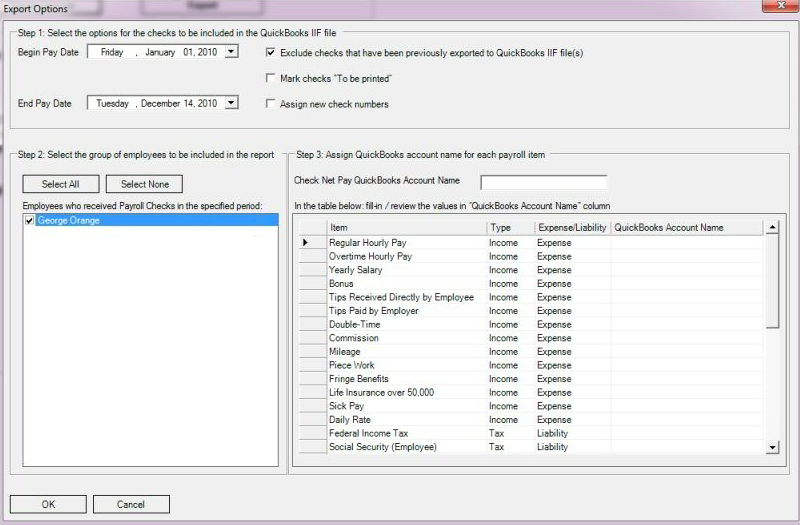Enable Assign new check numbers
800x525 pixels.
270,104
